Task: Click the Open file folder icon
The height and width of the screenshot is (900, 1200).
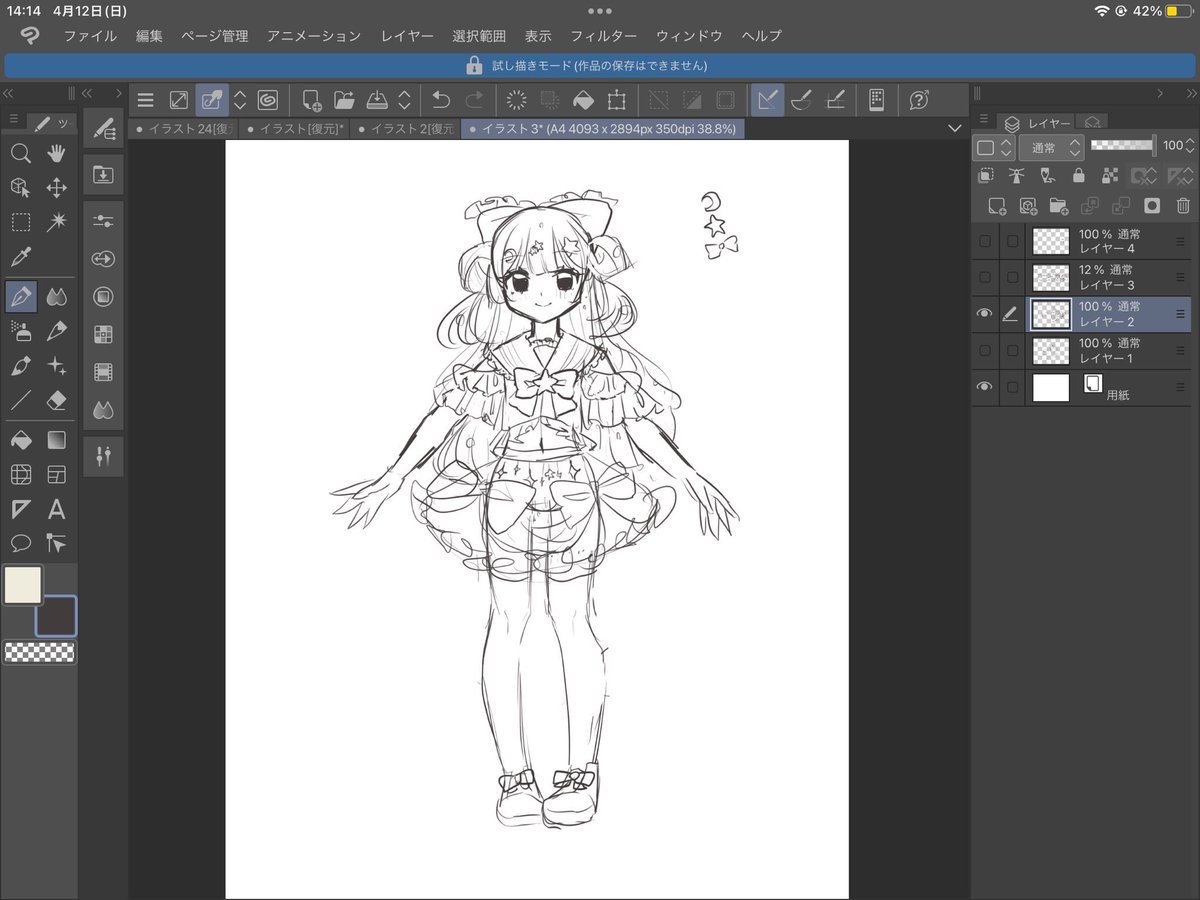Action: 344,99
